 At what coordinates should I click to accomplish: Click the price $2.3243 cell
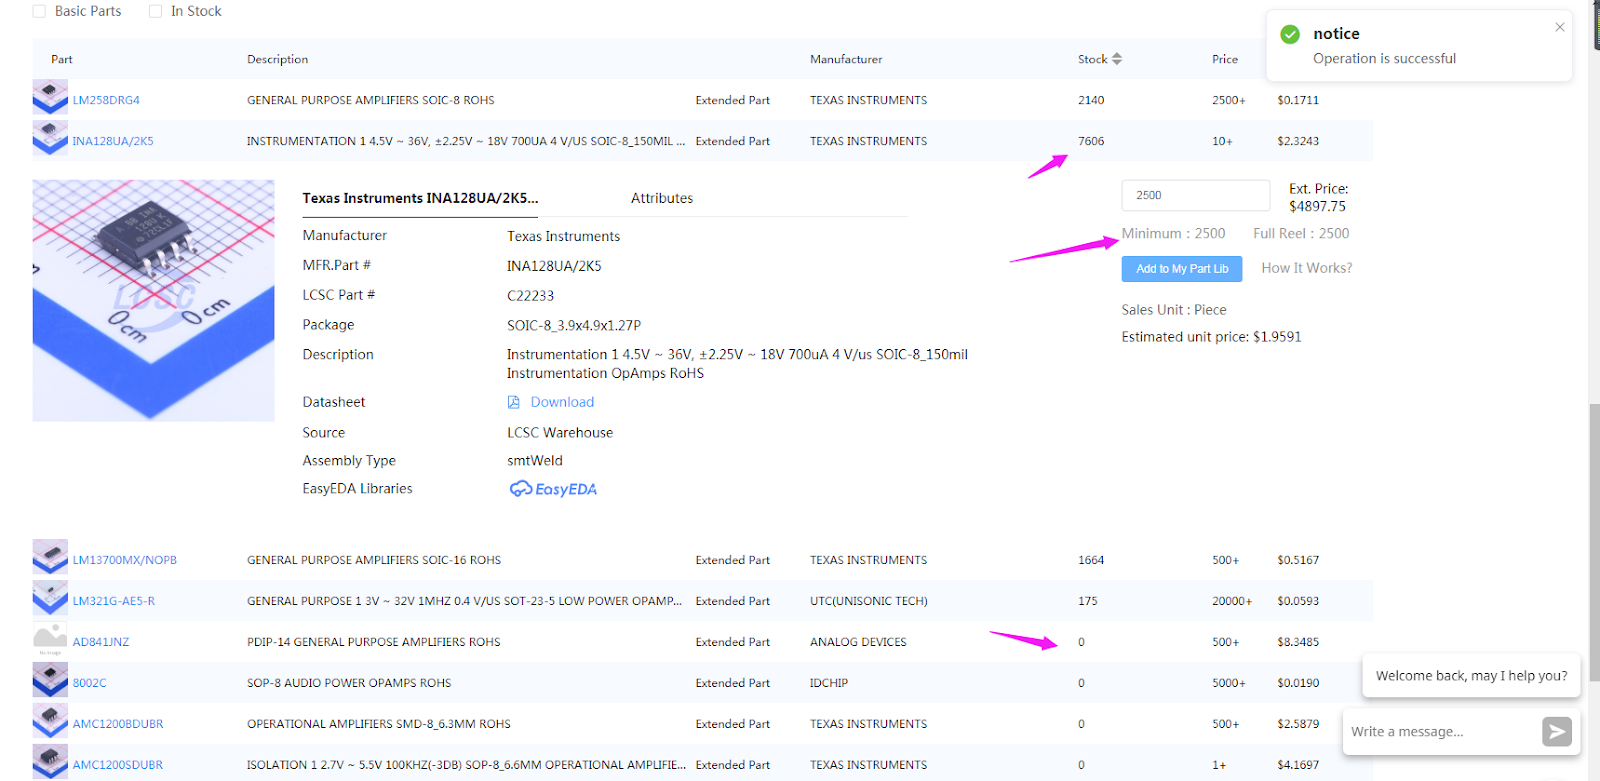point(1298,141)
